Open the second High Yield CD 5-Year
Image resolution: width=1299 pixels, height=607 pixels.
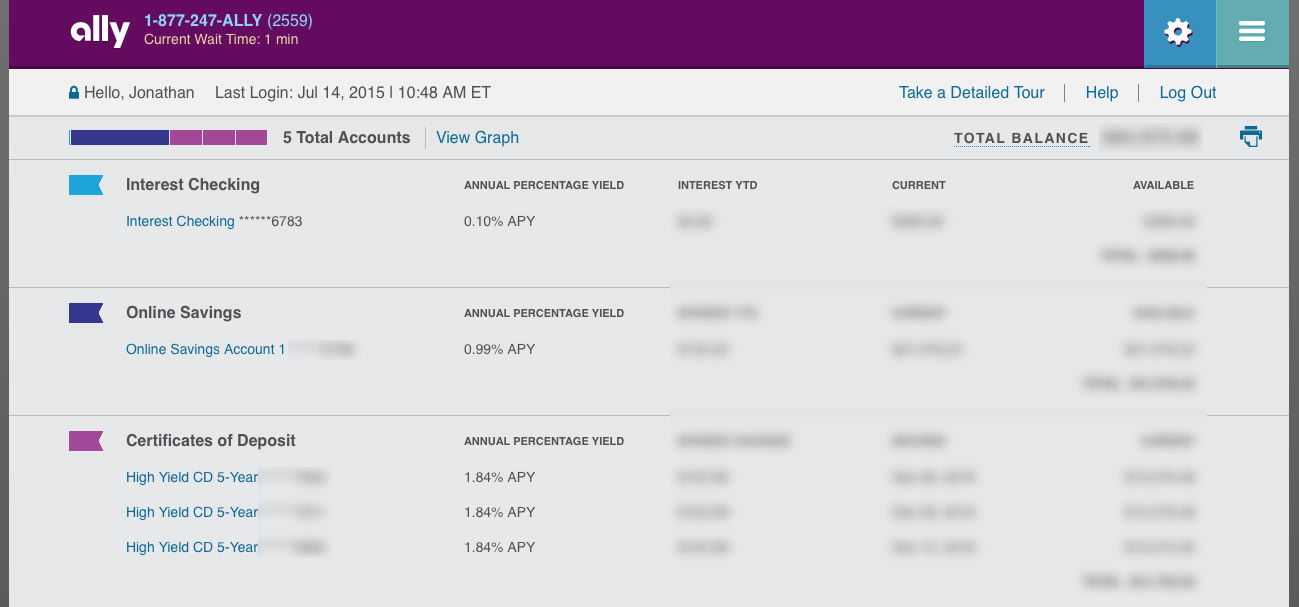coord(192,512)
